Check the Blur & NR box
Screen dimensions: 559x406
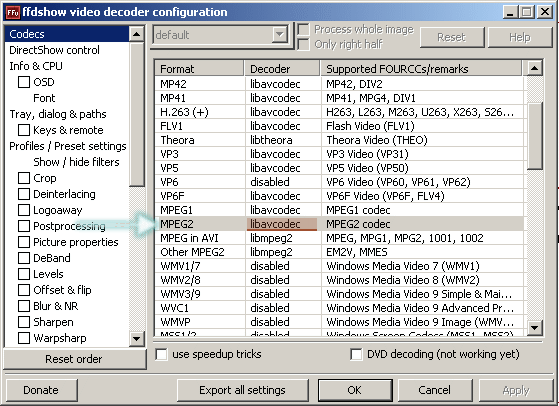24,306
